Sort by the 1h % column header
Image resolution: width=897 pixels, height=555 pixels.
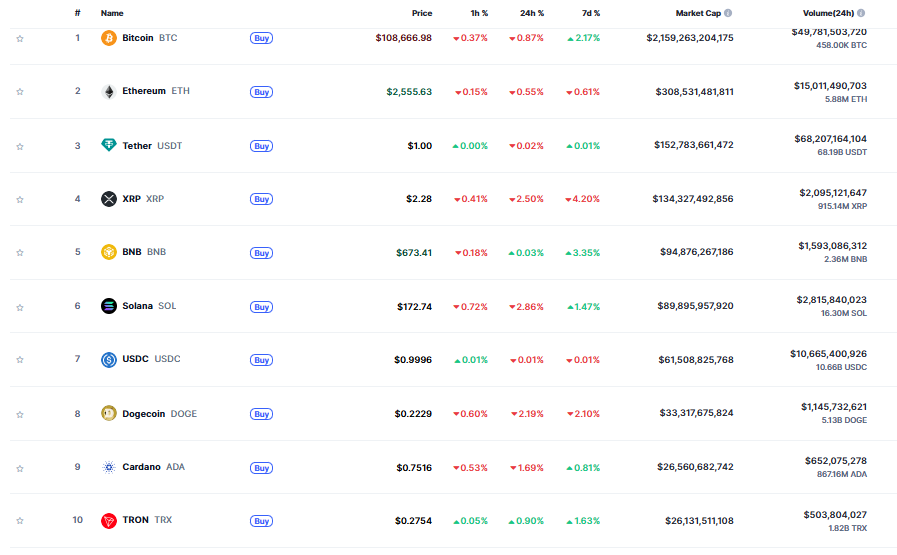pyautogui.click(x=479, y=13)
